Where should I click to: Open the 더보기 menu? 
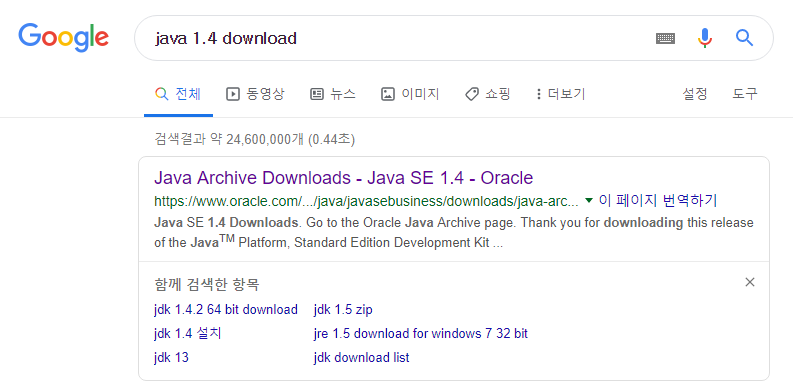coord(560,94)
